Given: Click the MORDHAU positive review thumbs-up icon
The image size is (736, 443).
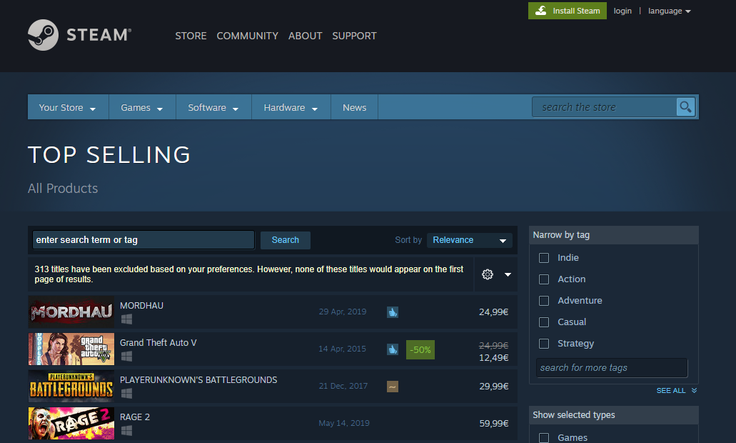Looking at the screenshot, I should (392, 312).
